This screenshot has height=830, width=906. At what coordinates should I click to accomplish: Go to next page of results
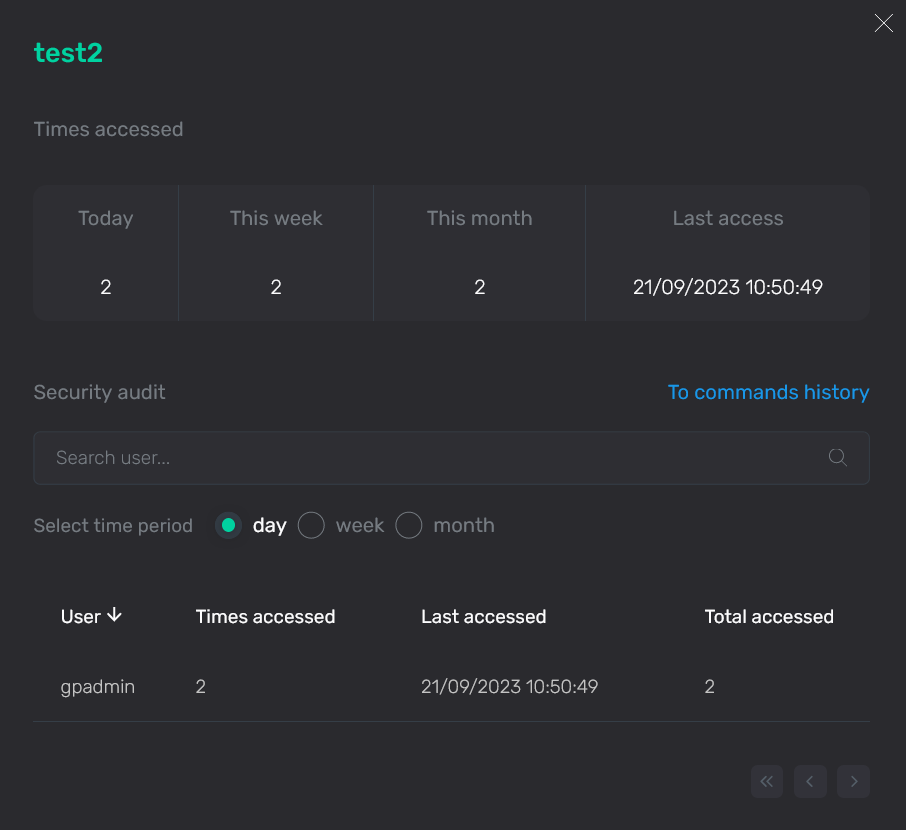pos(853,782)
